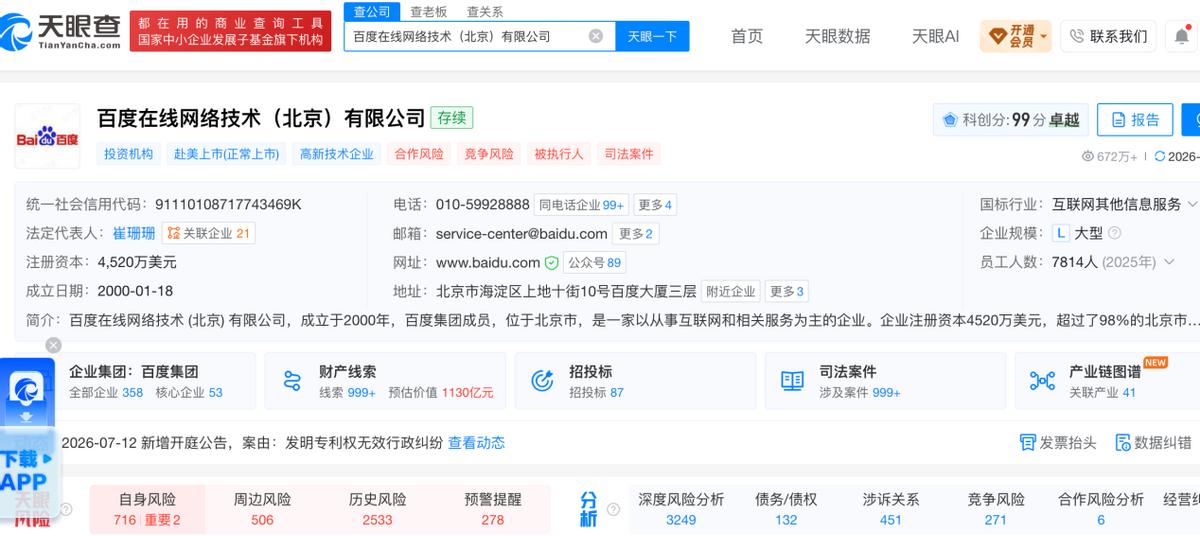
Task: Select the 周边风险 506 tab
Action: [x=262, y=509]
